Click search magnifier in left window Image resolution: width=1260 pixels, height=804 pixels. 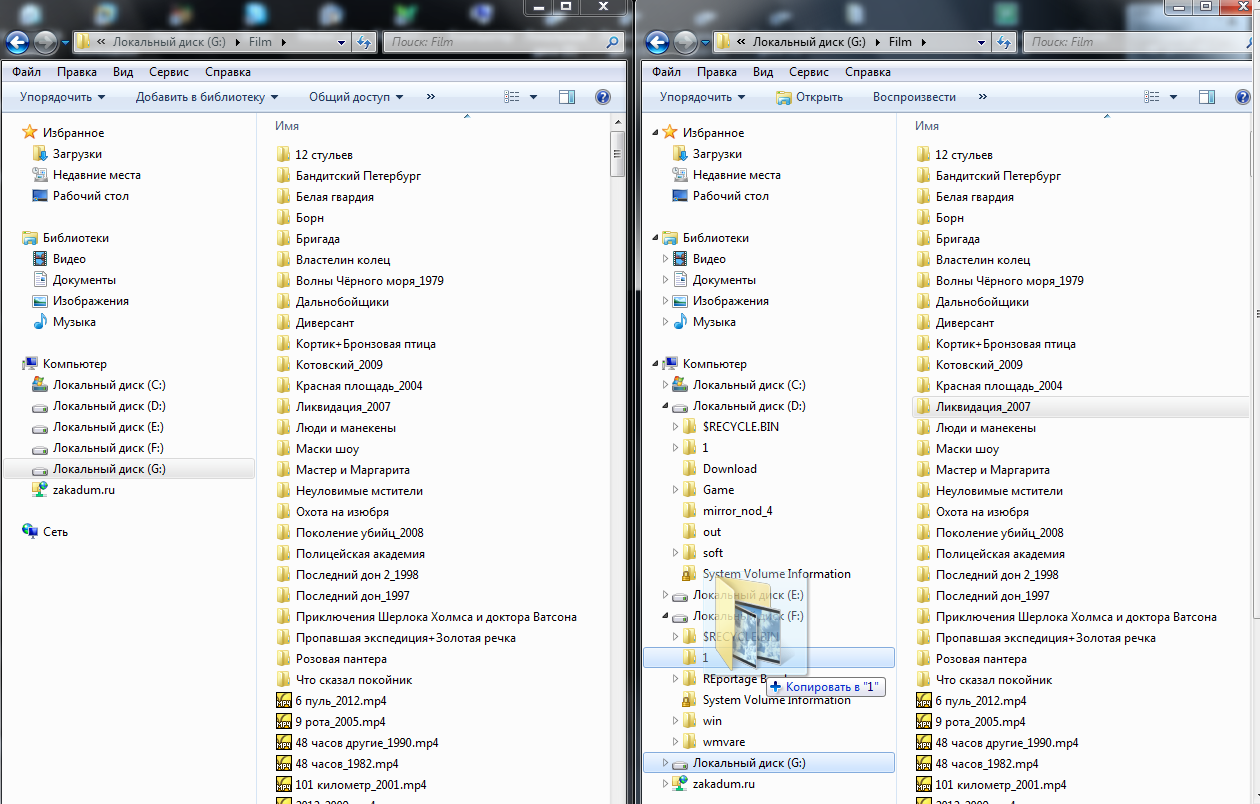(x=613, y=42)
